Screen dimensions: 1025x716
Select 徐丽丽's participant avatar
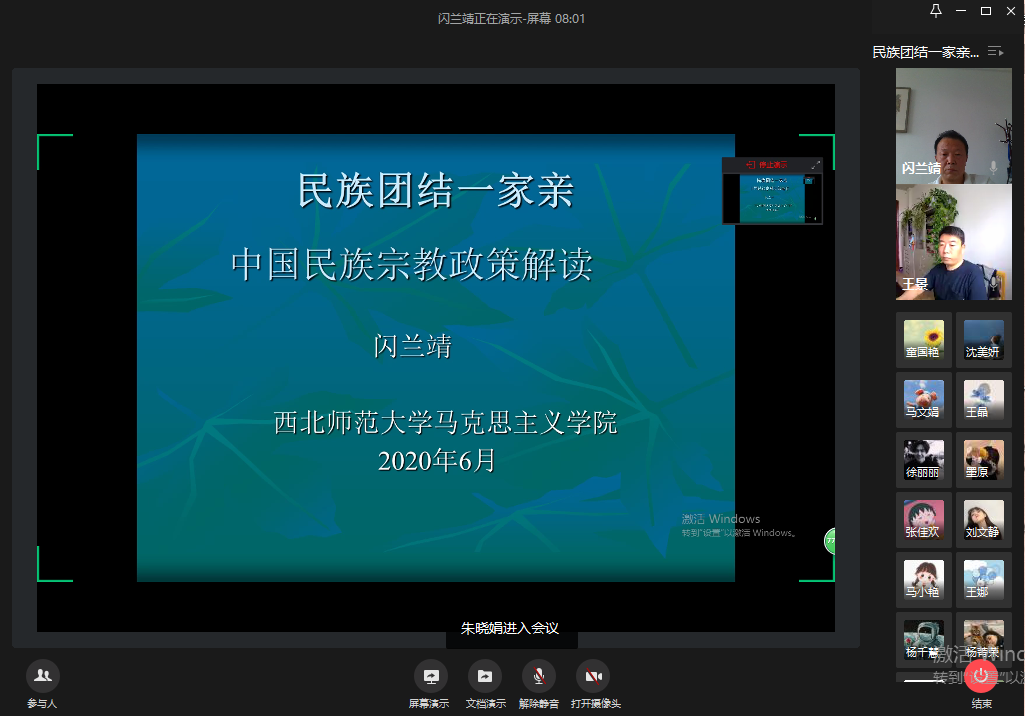tap(923, 457)
